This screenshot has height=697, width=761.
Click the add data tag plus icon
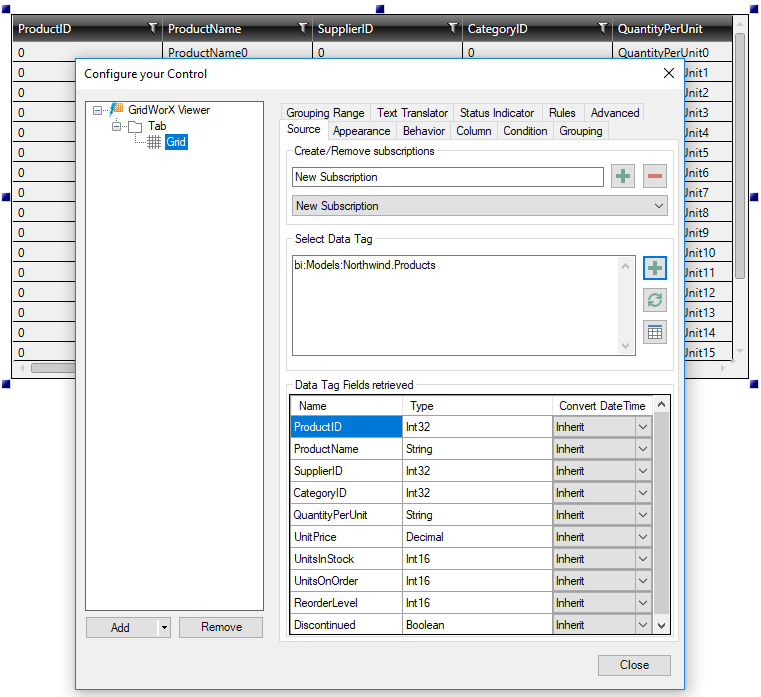655,268
